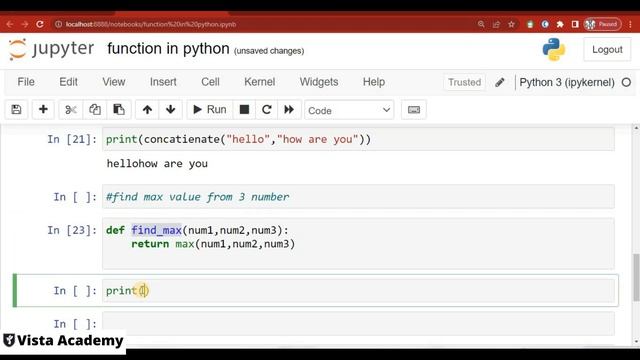Open the Help menu
The image size is (640, 360).
click(x=374, y=82)
